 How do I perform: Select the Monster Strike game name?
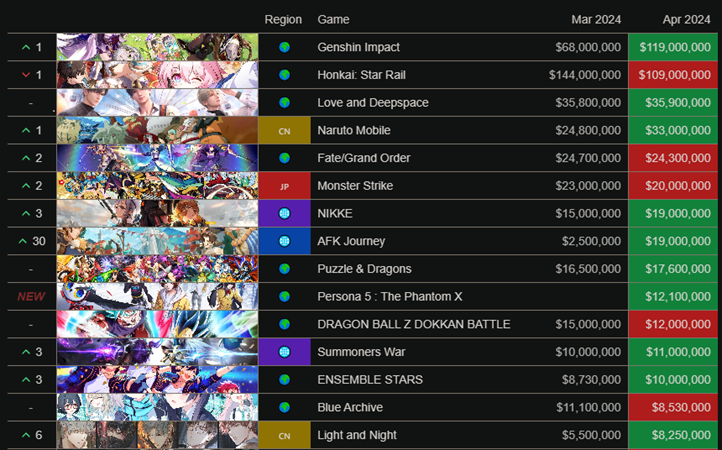point(355,186)
